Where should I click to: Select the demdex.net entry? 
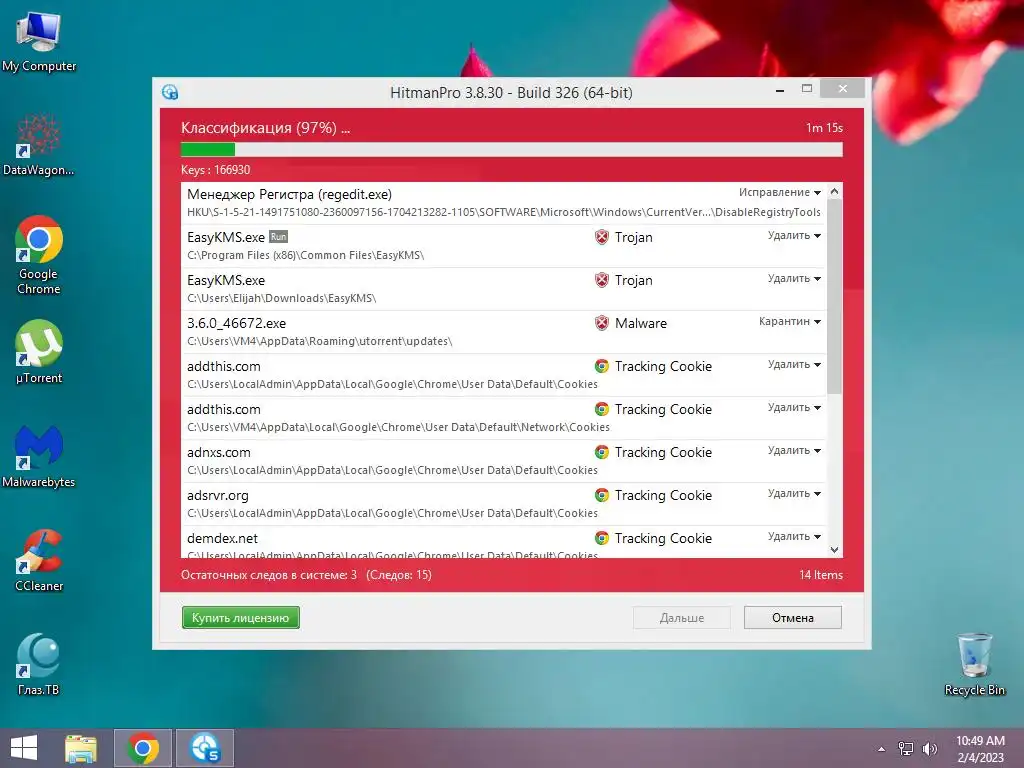tap(504, 543)
